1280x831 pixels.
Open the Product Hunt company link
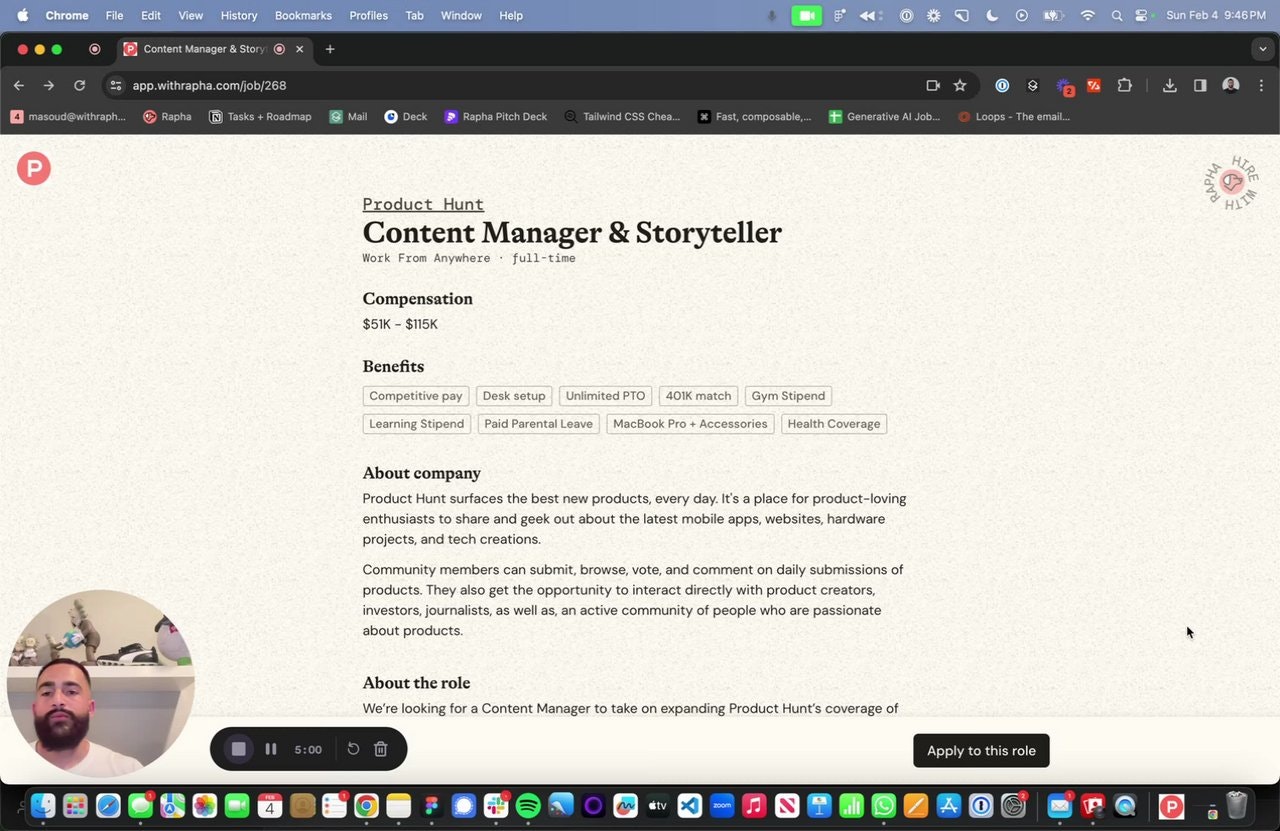pos(423,204)
